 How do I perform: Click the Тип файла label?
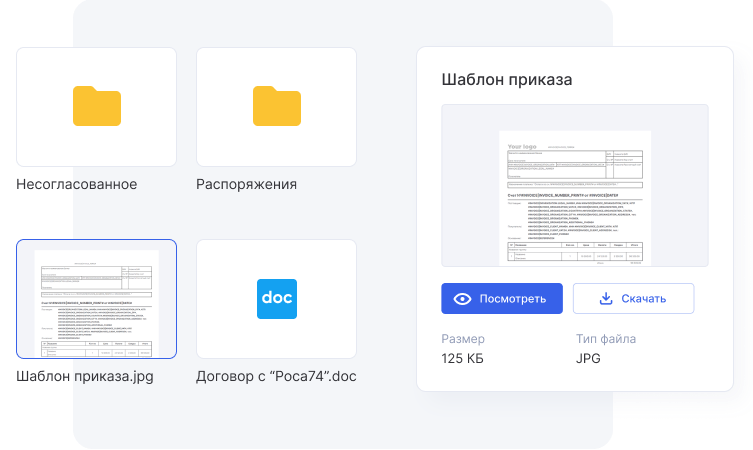point(606,339)
